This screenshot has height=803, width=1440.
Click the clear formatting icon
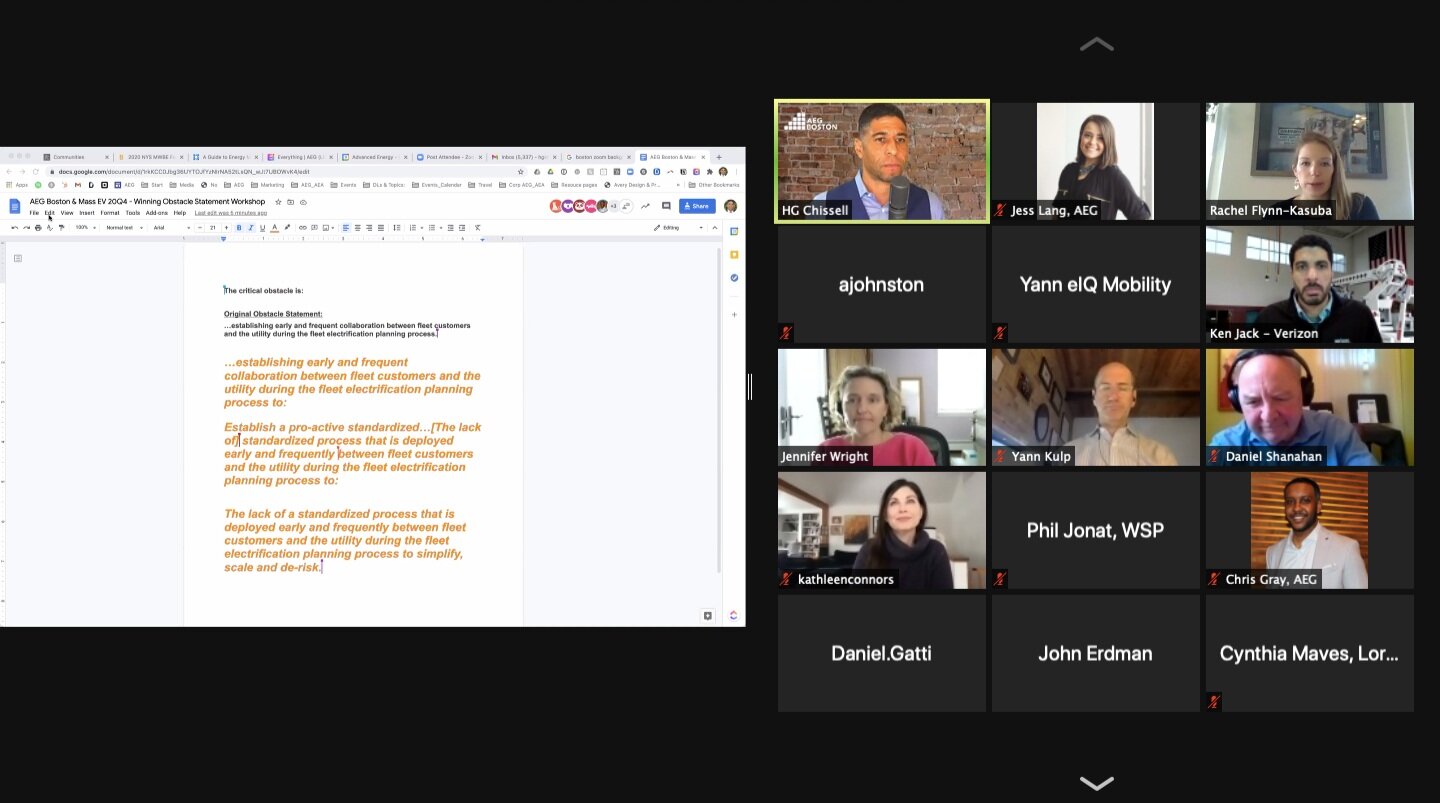[x=478, y=228]
